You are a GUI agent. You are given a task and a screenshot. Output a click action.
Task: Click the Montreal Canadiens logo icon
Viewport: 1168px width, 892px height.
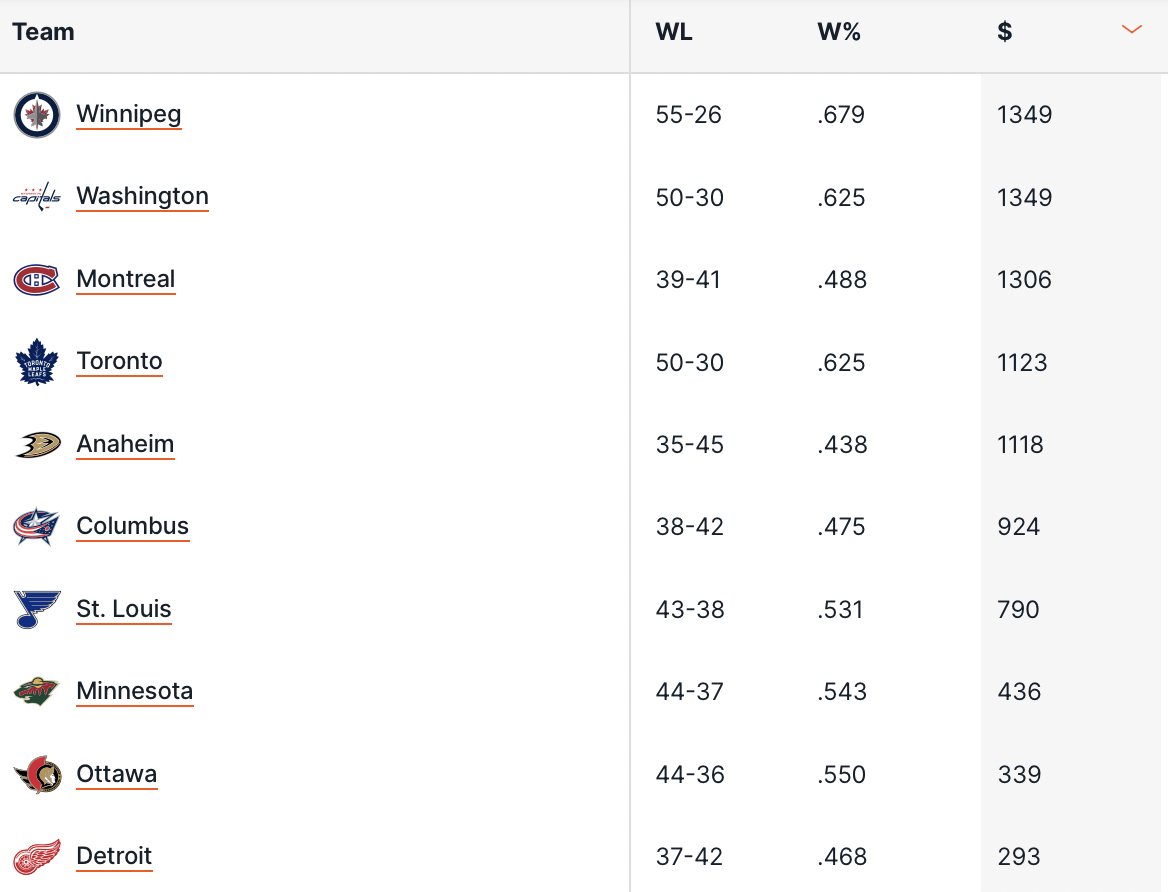coord(37,280)
